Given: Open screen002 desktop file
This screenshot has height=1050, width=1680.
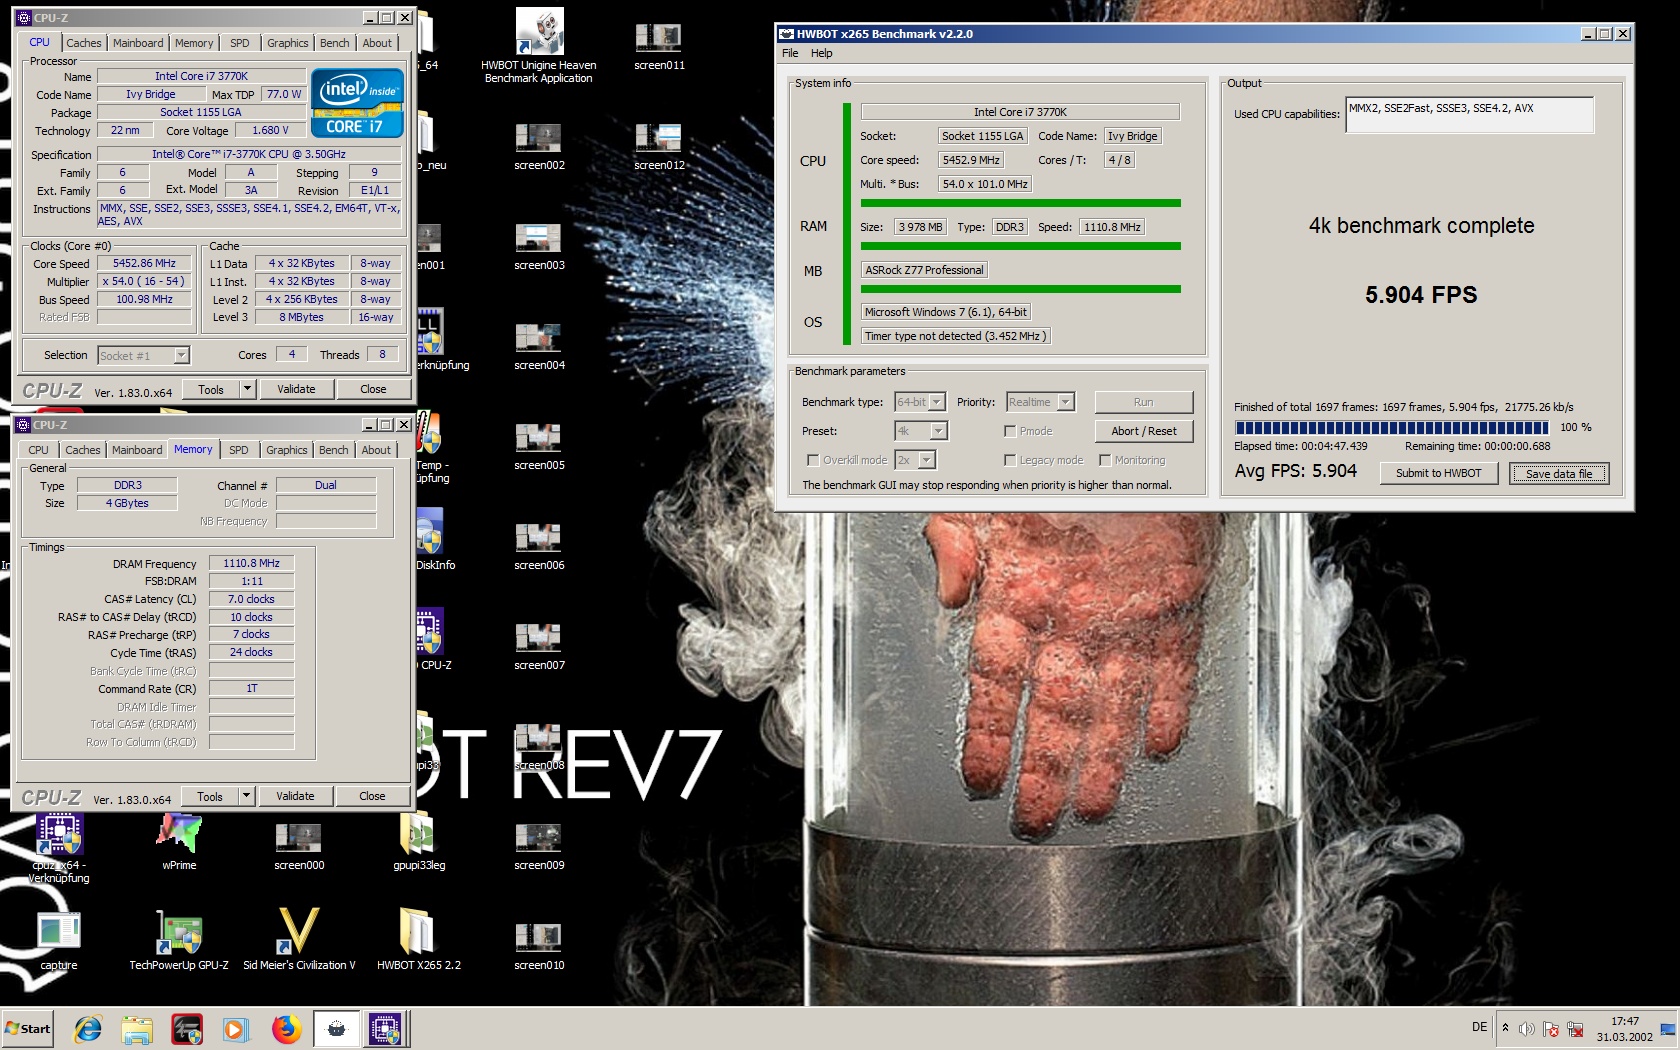Looking at the screenshot, I should [539, 146].
